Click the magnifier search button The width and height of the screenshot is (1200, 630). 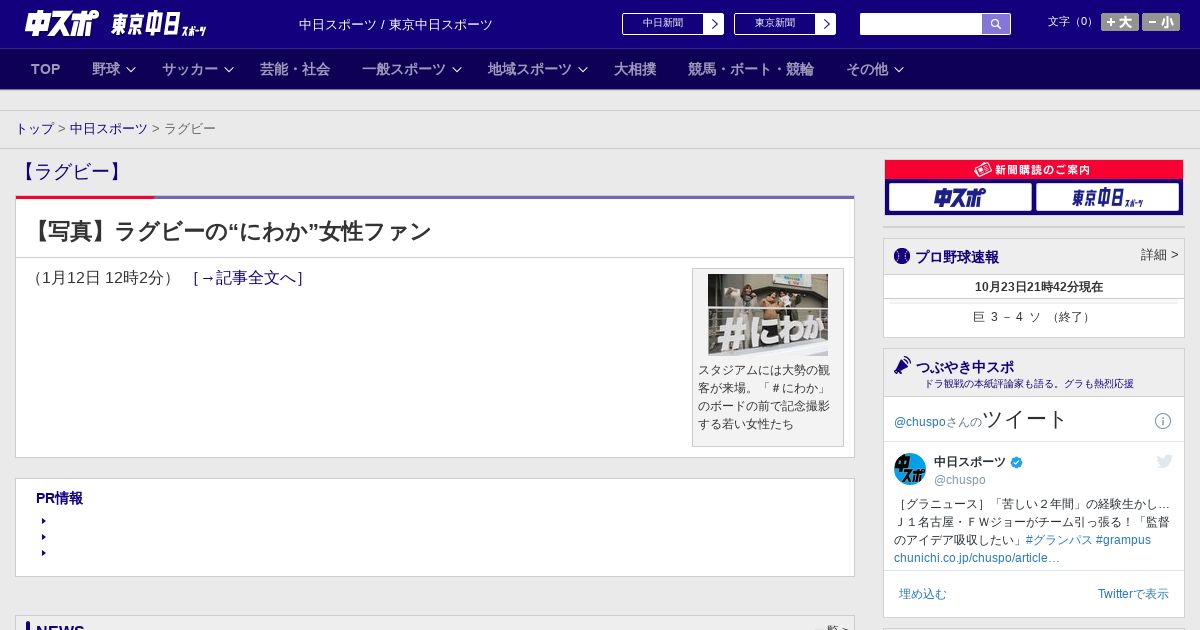[x=996, y=24]
